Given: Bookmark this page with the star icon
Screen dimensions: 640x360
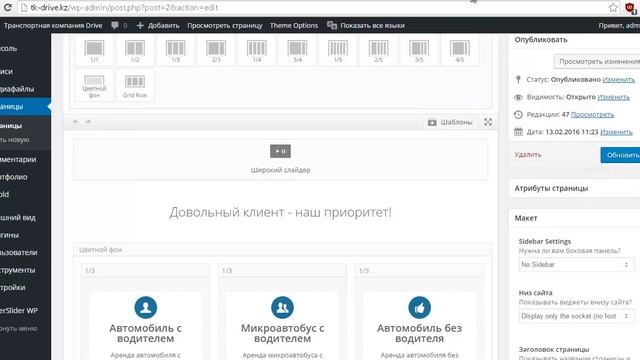Looking at the screenshot, I should 613,7.
